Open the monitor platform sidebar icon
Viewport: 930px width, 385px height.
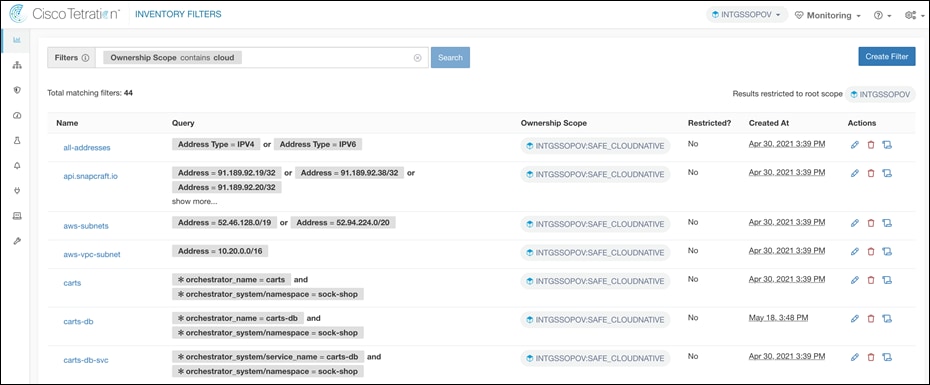[x=17, y=215]
